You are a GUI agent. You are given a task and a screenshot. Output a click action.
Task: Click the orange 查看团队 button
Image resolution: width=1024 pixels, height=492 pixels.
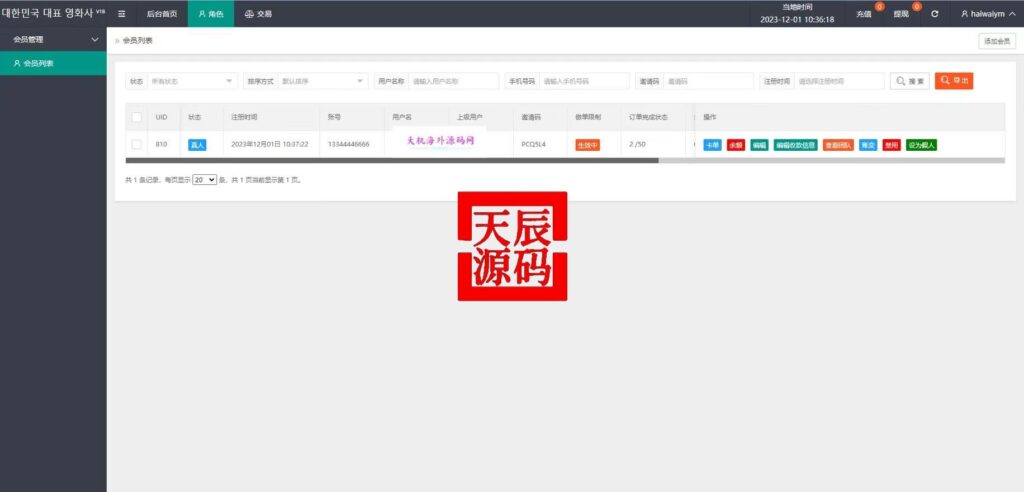point(839,145)
